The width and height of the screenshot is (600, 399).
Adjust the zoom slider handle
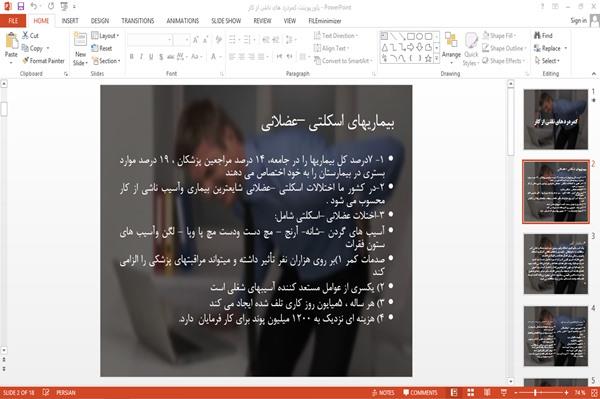coord(535,392)
